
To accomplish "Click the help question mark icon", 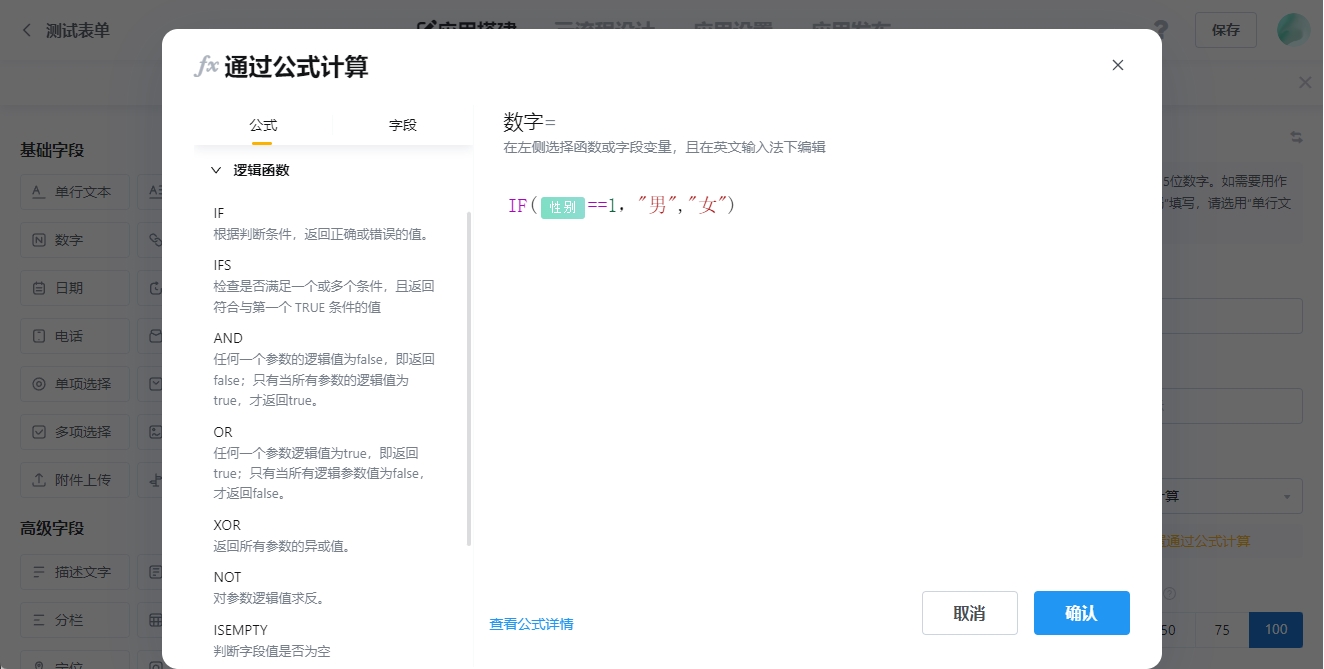I will coord(1160,30).
